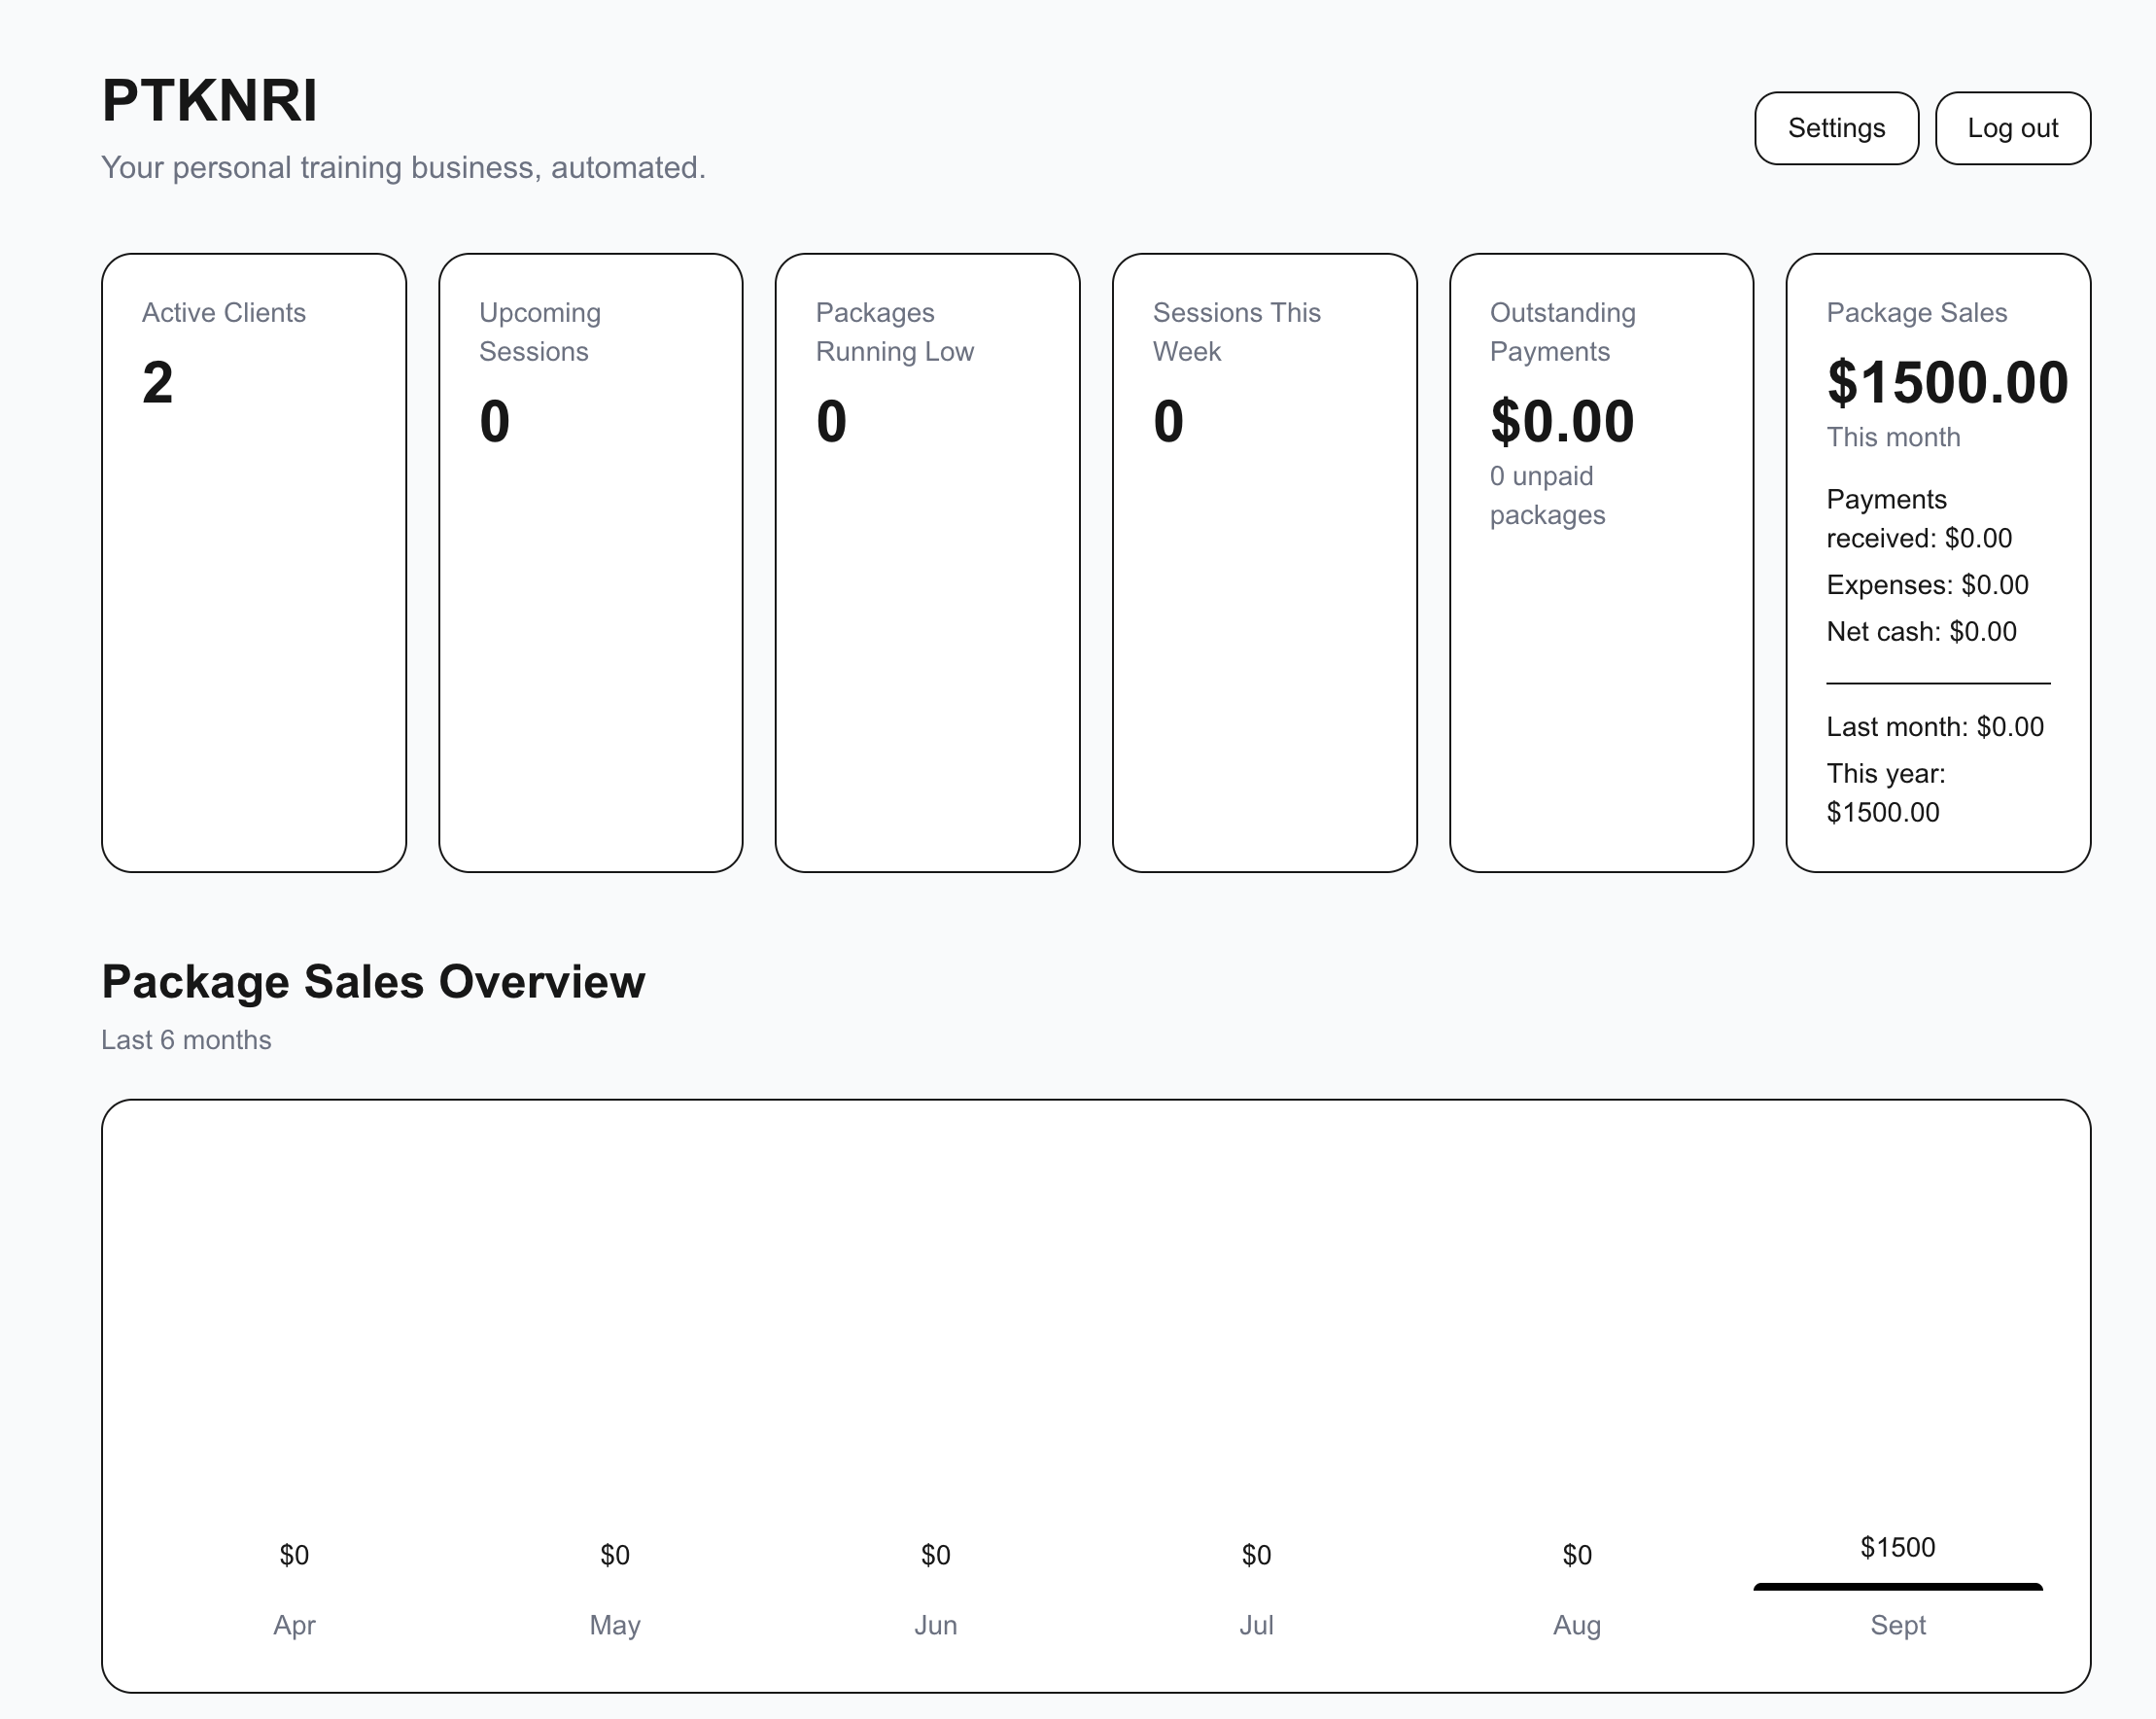Click the Package Sales Overview heading
Image resolution: width=2156 pixels, height=1719 pixels.
coord(373,981)
